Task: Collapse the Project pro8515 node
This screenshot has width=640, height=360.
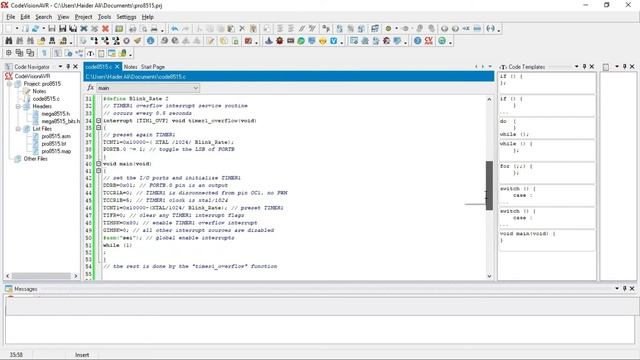Action: 9,84
